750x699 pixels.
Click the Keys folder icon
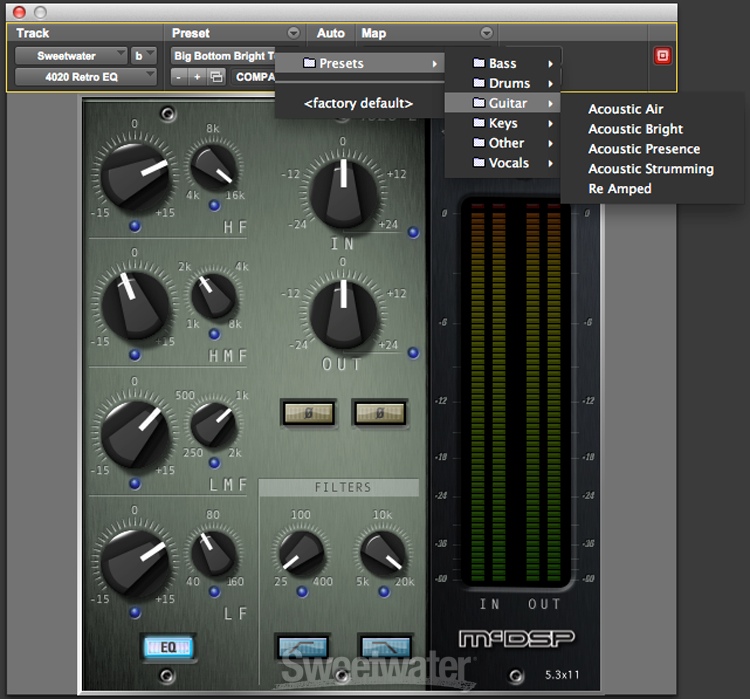pos(479,123)
